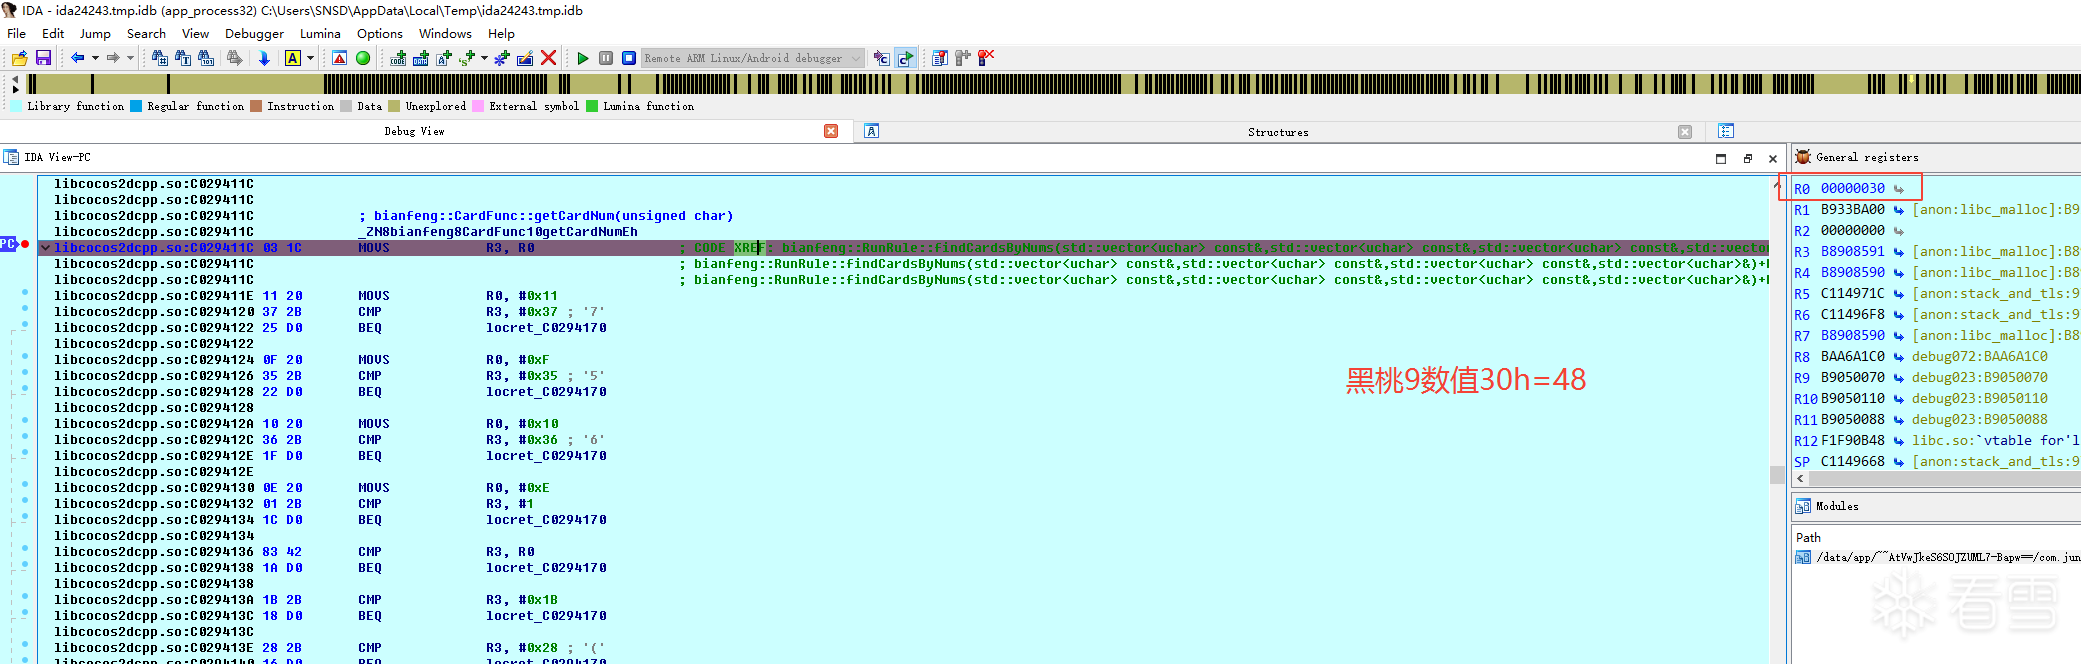
Task: Click the blue asterisk plus icon
Action: tap(502, 58)
